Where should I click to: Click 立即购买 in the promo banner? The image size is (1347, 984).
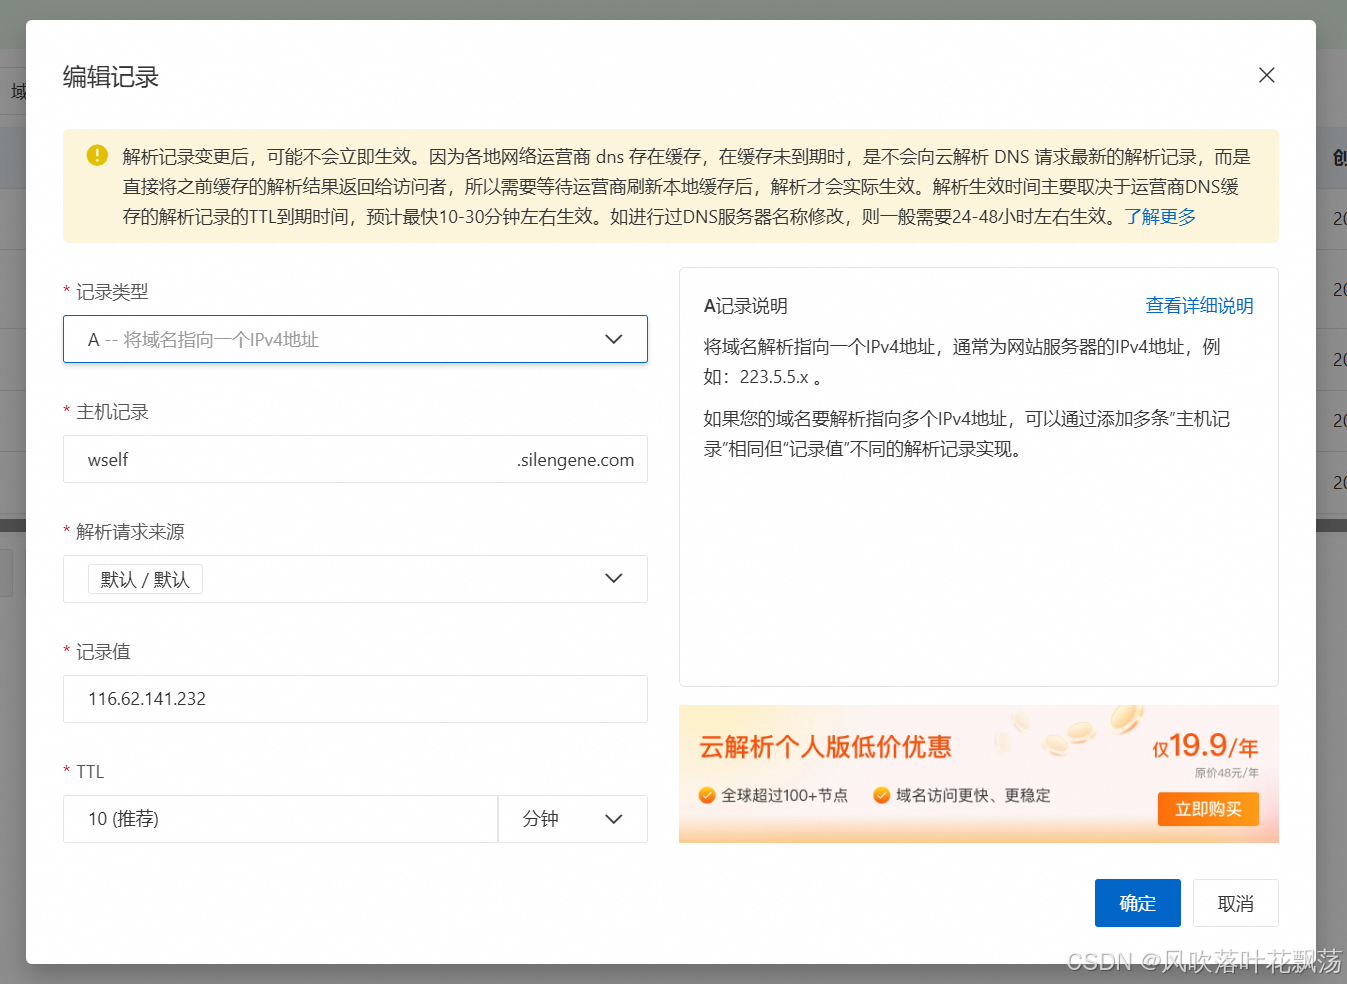pyautogui.click(x=1208, y=809)
